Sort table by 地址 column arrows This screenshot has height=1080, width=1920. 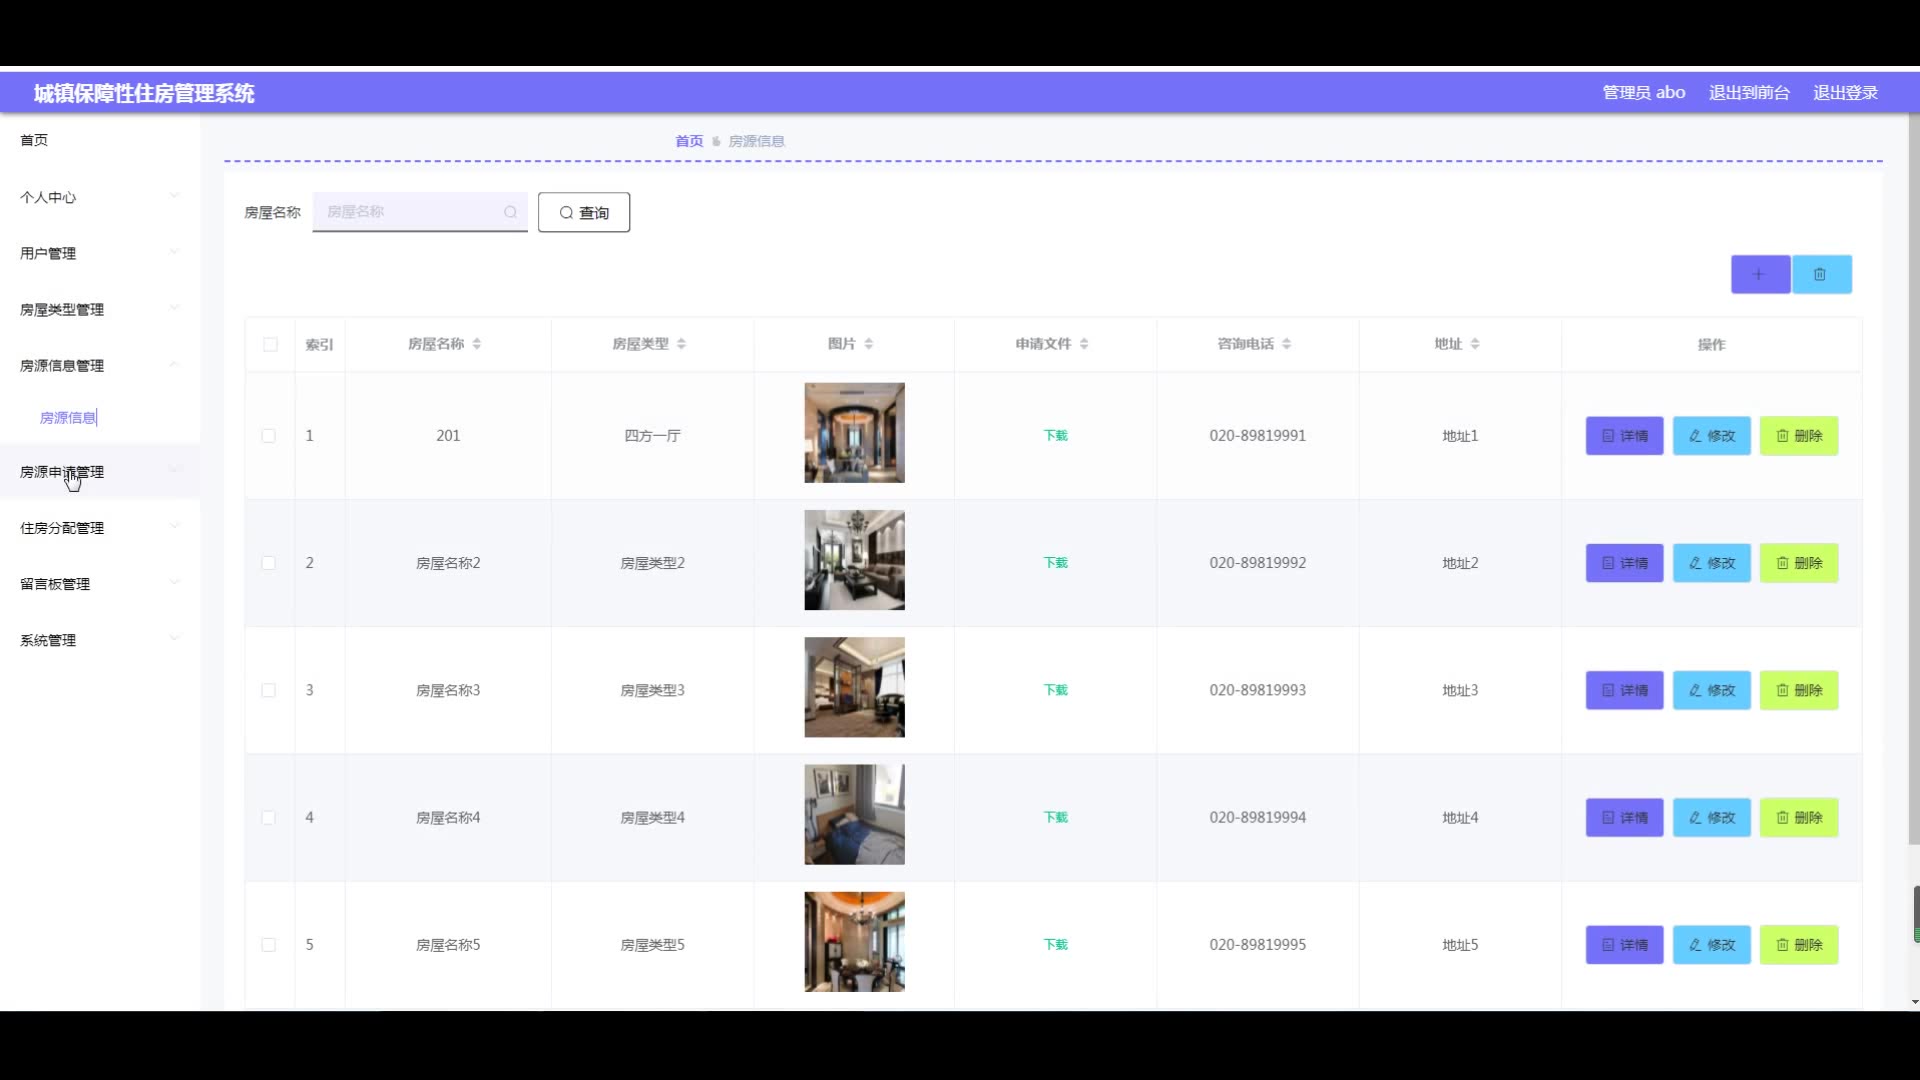(1475, 344)
